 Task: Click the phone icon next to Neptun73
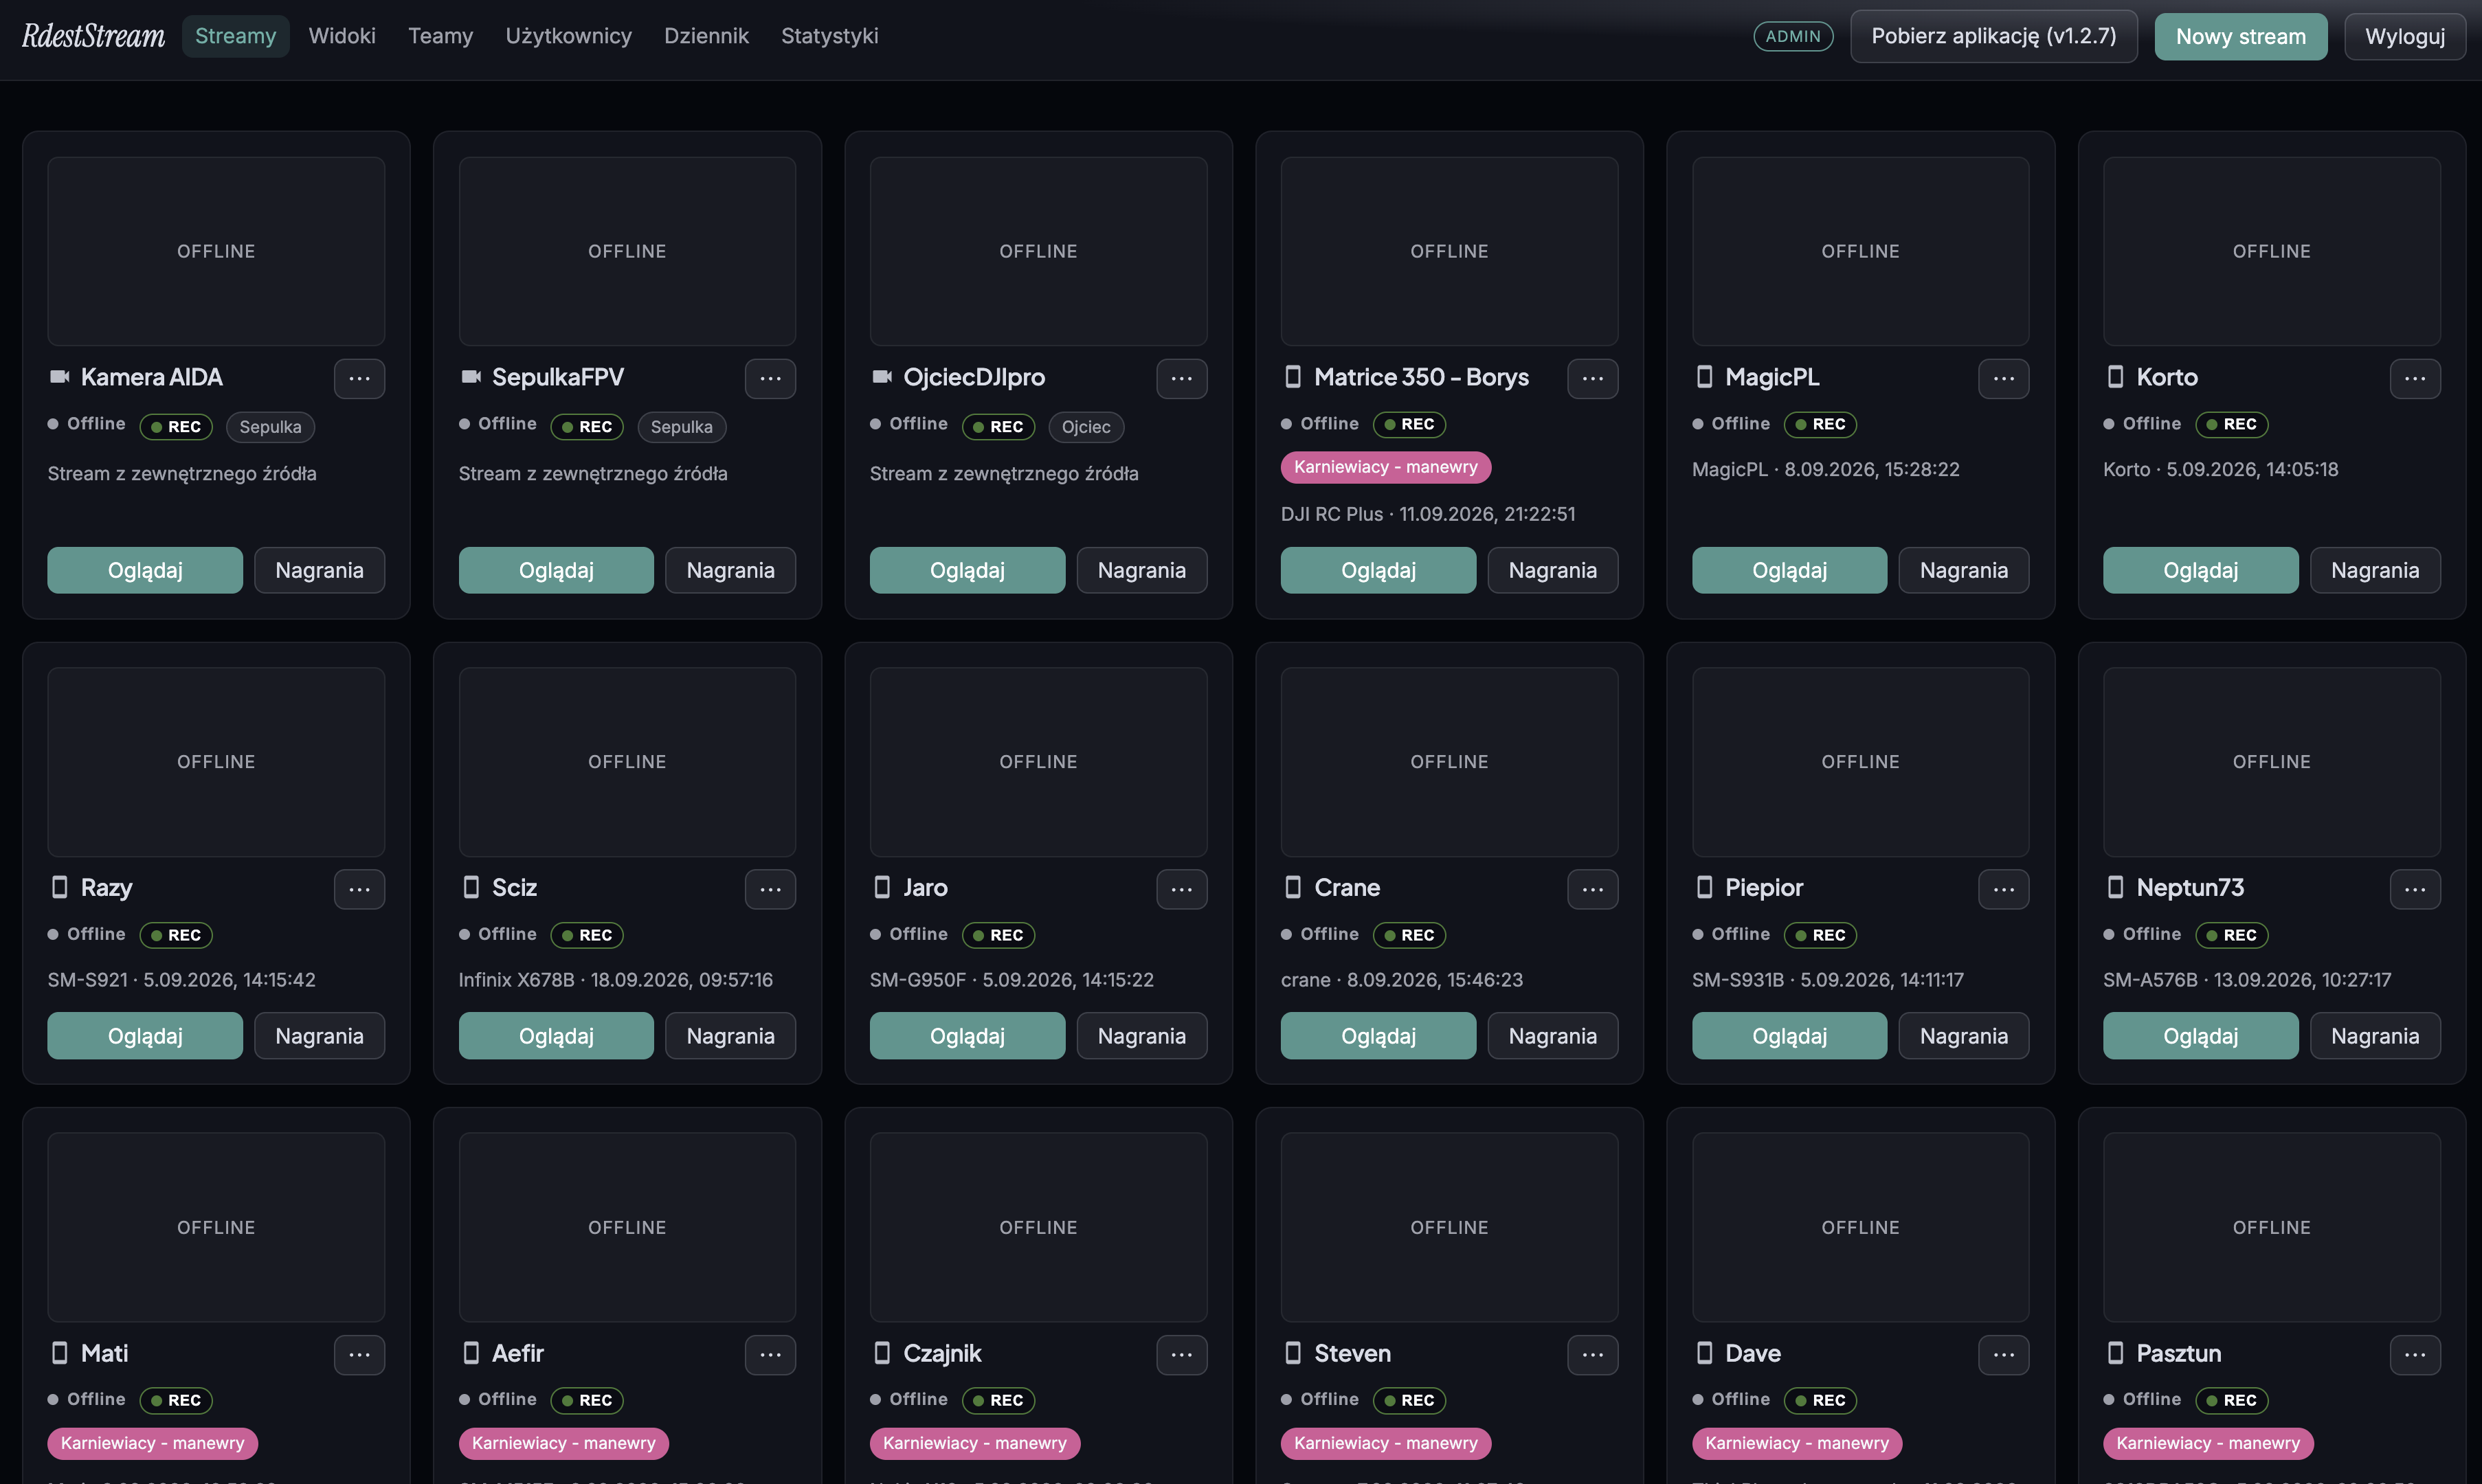coord(2115,887)
